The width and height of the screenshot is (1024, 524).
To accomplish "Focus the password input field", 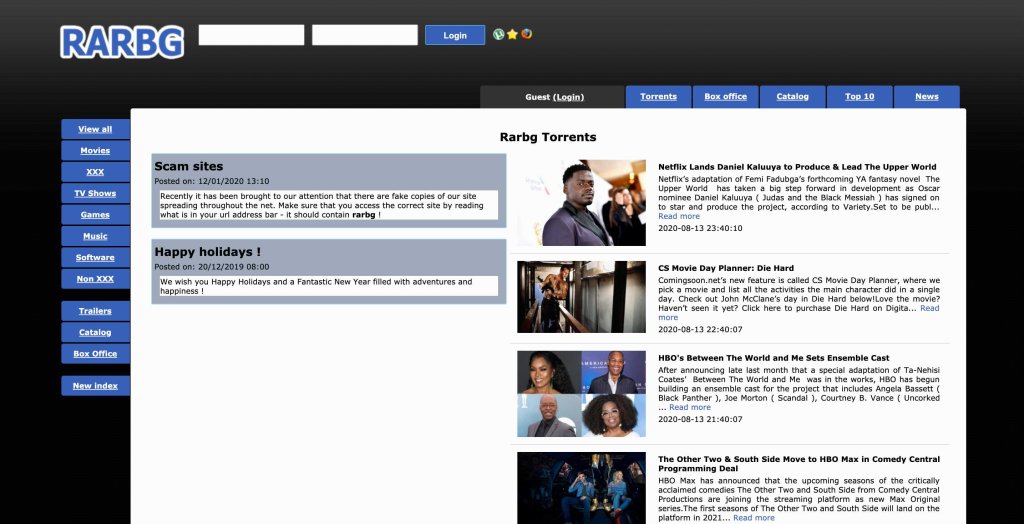I will point(365,35).
